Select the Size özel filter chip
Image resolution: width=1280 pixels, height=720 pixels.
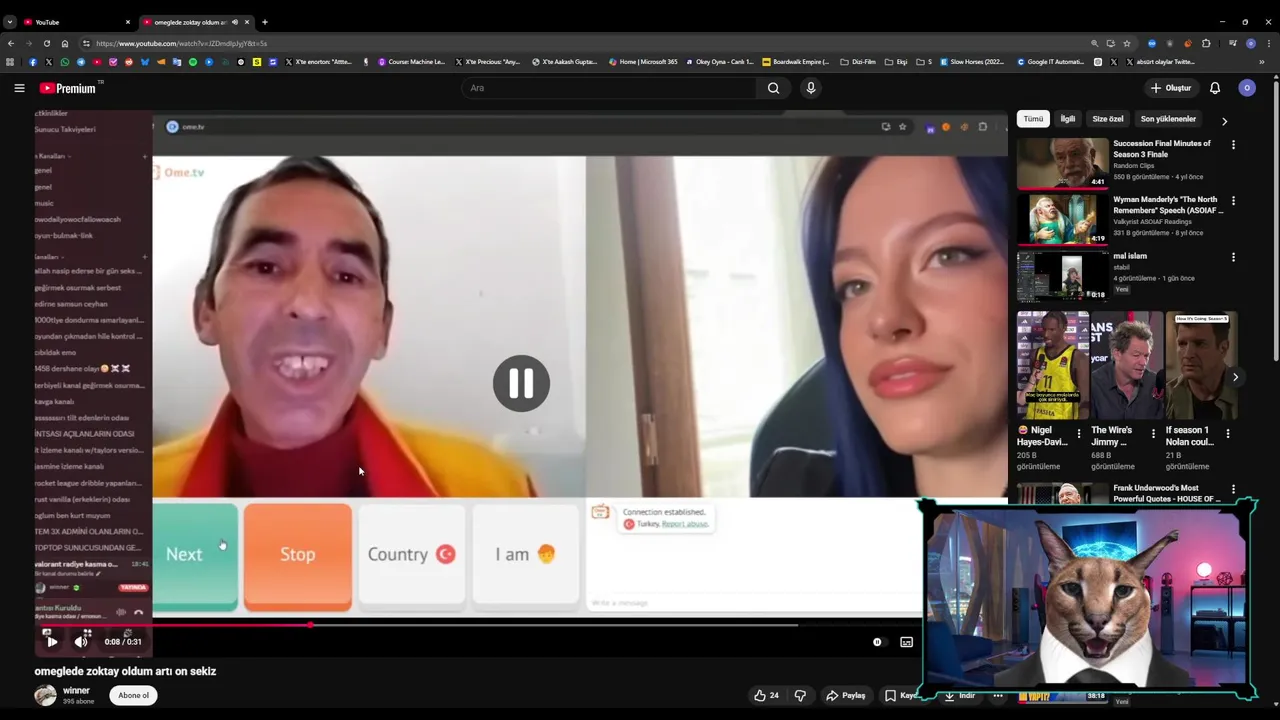pyautogui.click(x=1108, y=119)
